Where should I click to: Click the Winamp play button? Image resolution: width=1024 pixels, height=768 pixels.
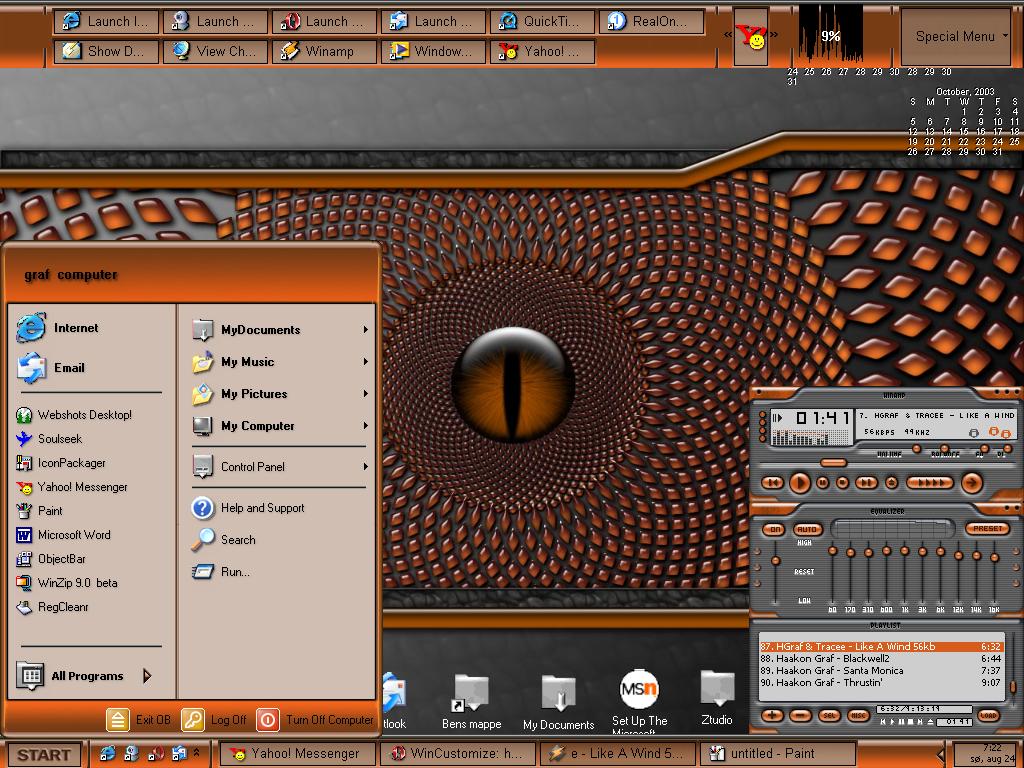click(x=799, y=483)
